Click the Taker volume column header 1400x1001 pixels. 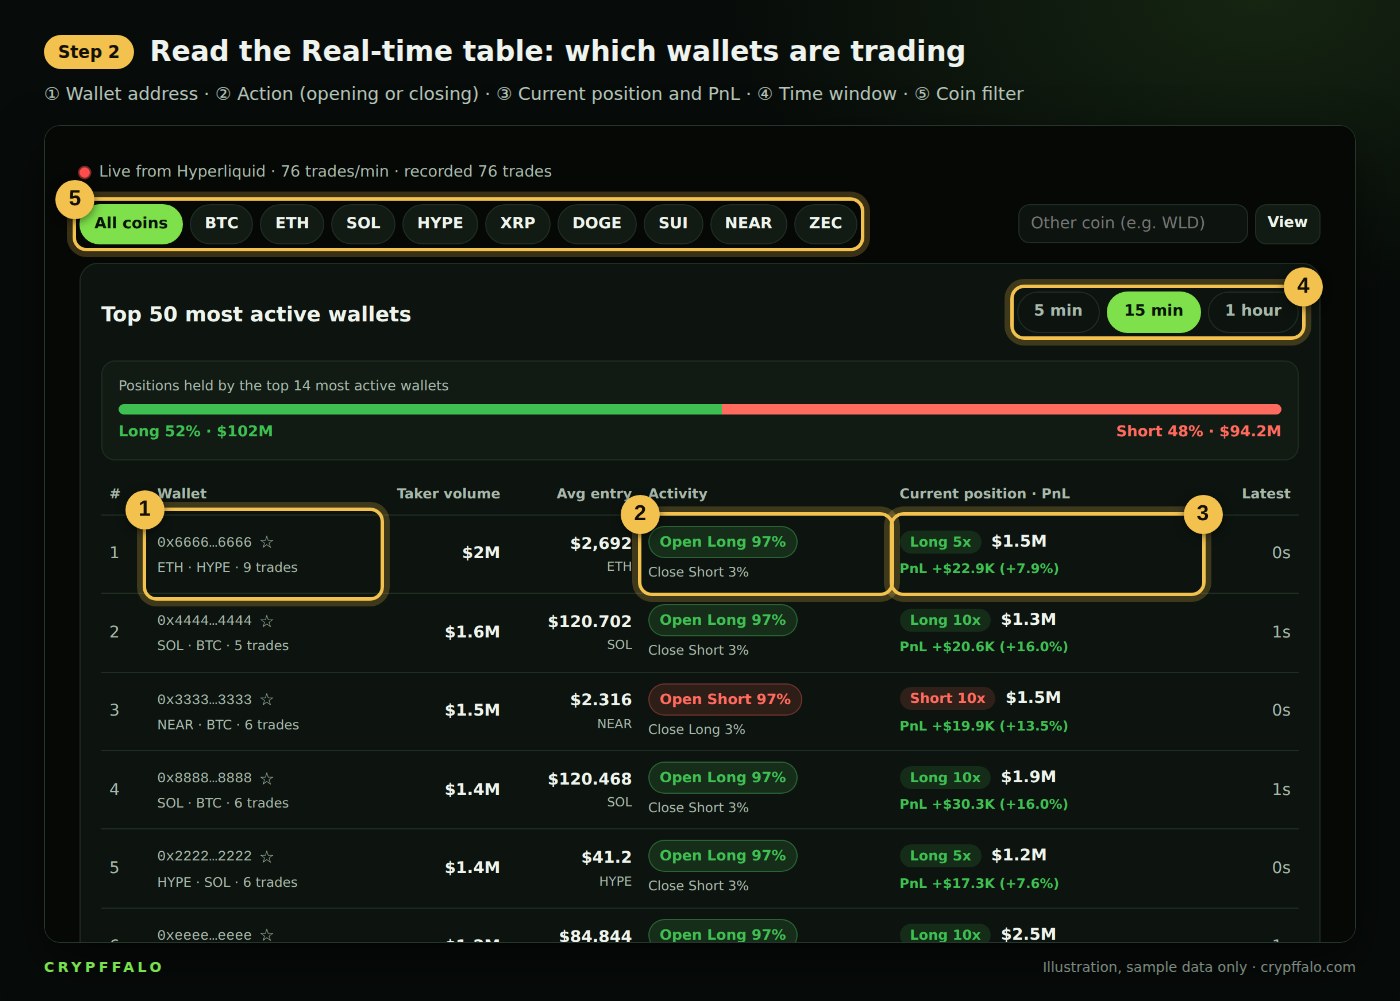coord(448,494)
